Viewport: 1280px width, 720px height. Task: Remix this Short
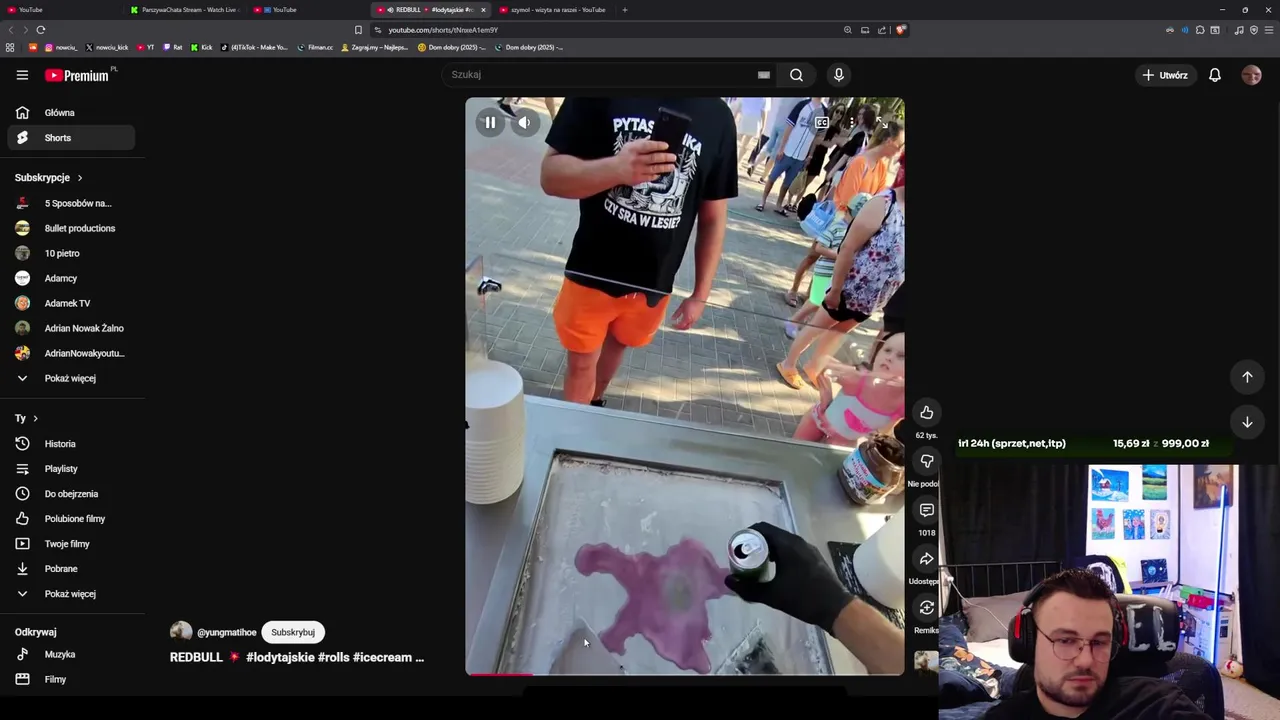tap(927, 608)
